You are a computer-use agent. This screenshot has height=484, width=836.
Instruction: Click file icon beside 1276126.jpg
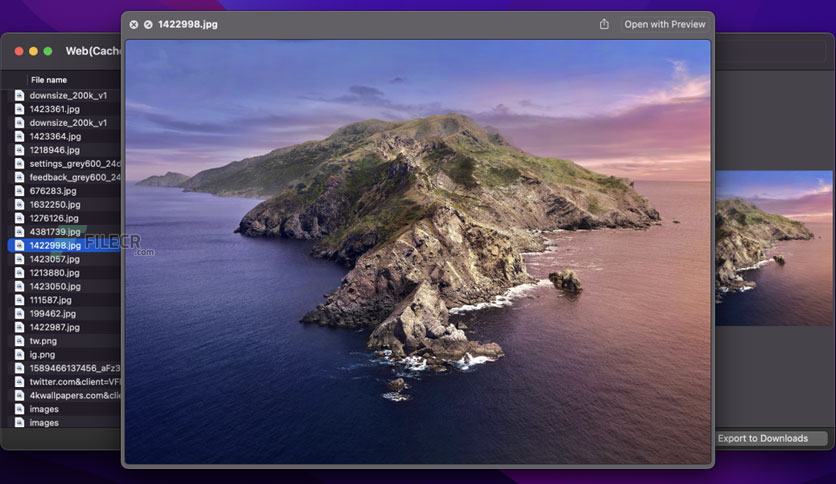point(20,218)
